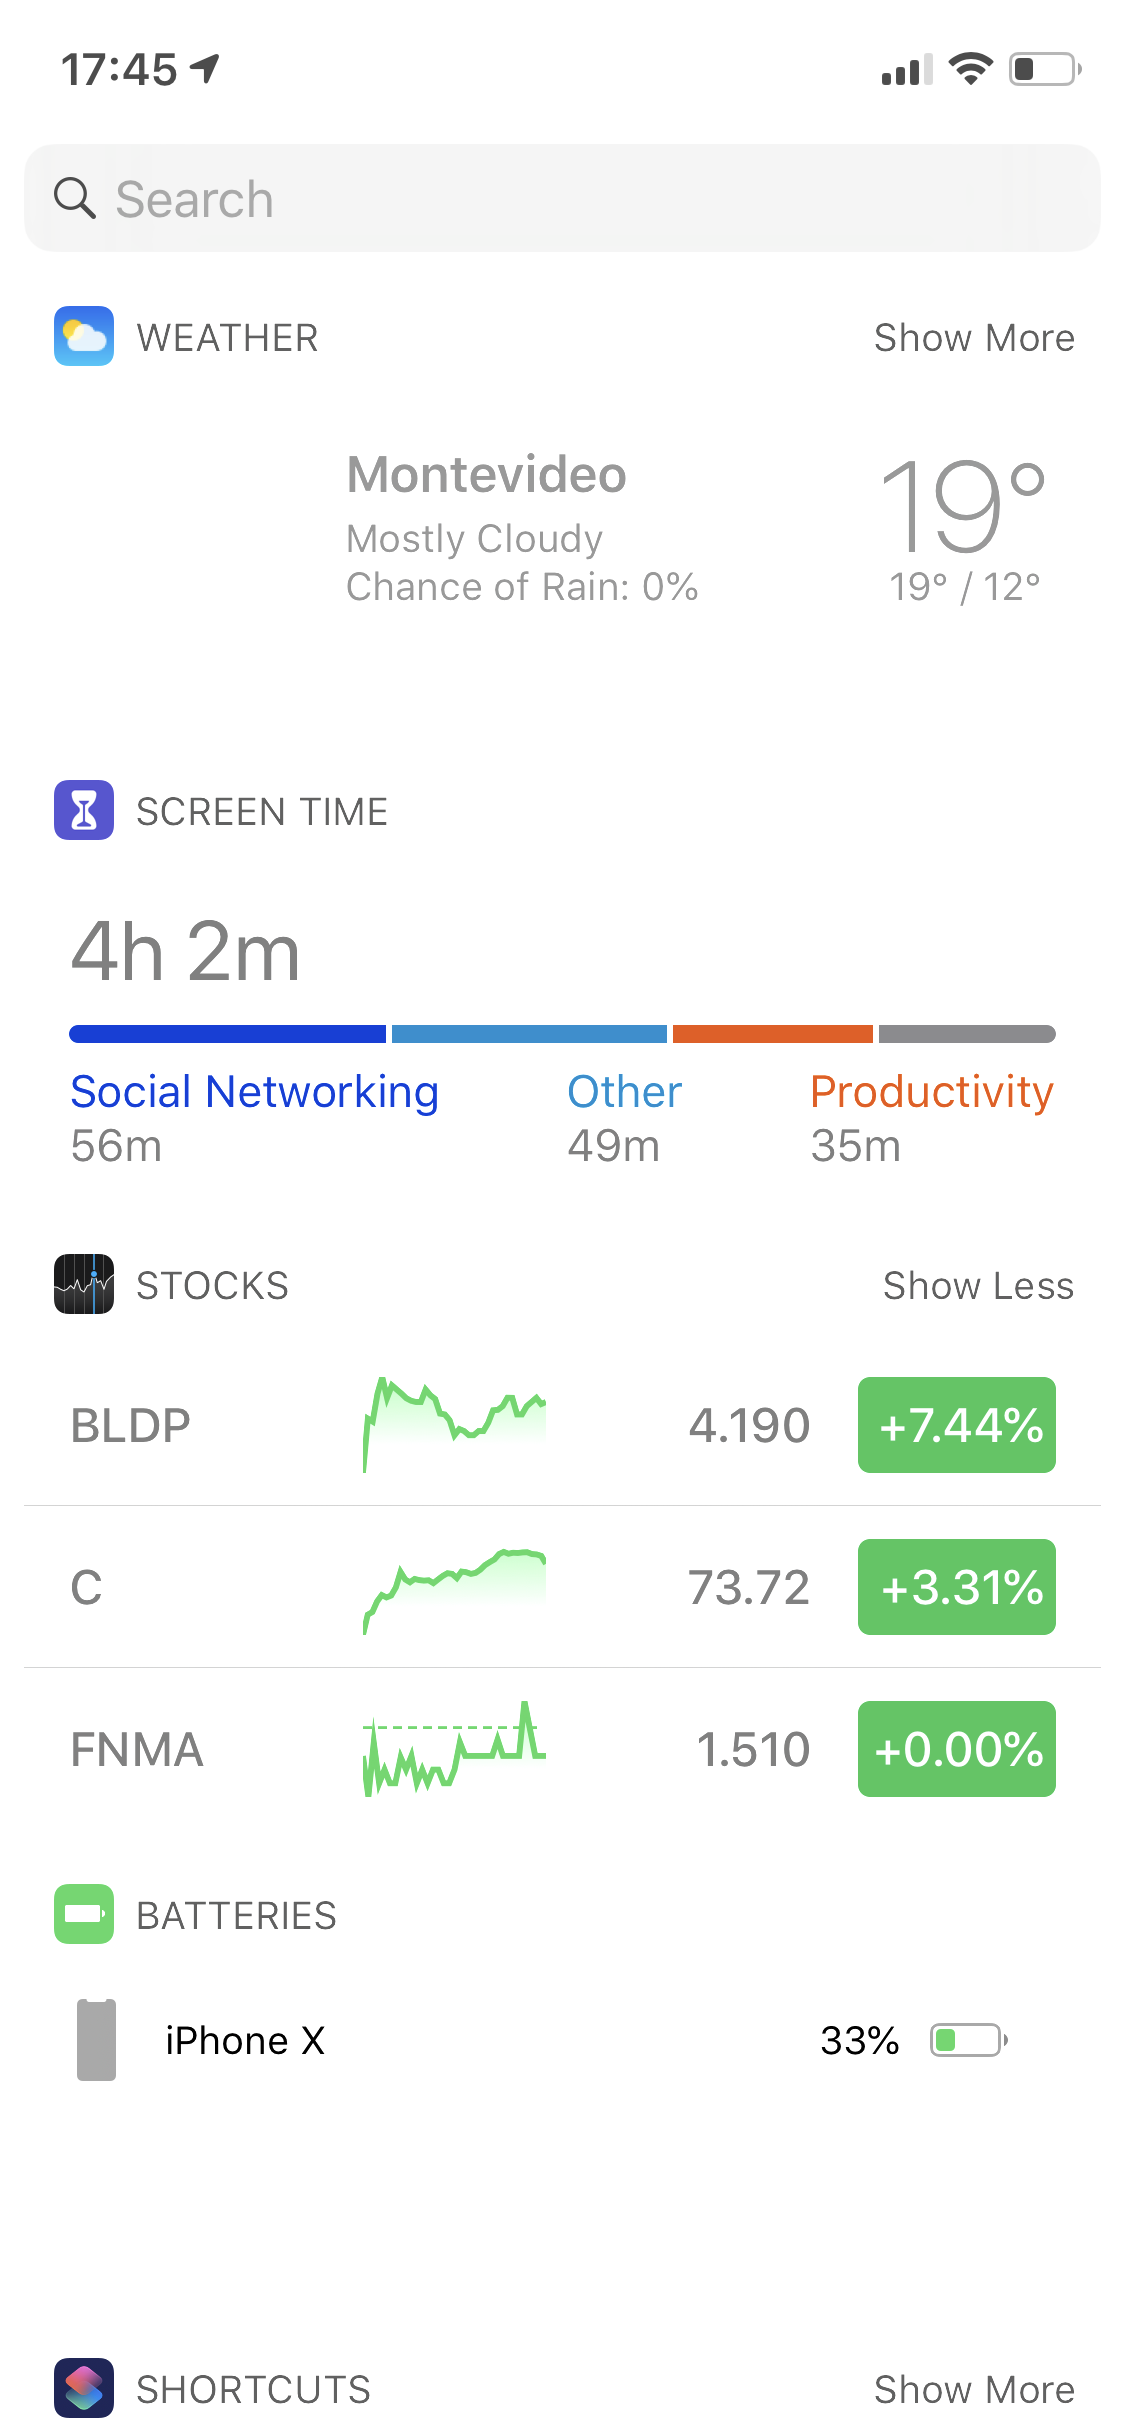
Task: Toggle the C stock +3.31% badge
Action: tap(956, 1587)
